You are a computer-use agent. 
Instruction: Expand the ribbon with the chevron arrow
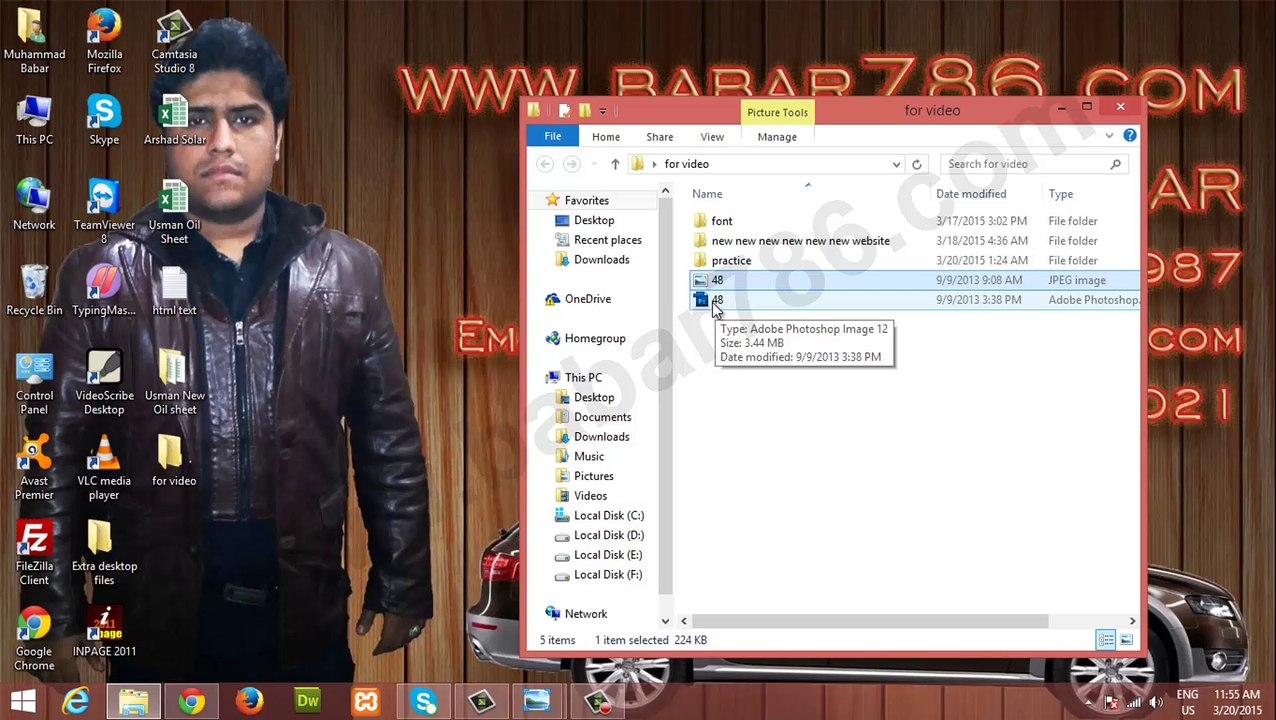point(1109,136)
